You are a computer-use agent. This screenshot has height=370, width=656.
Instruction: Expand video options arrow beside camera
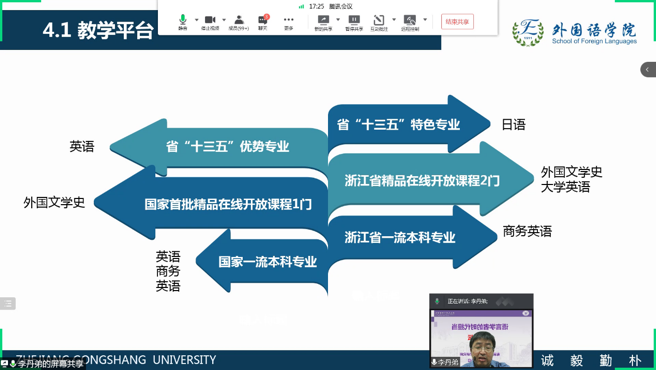pyautogui.click(x=224, y=20)
